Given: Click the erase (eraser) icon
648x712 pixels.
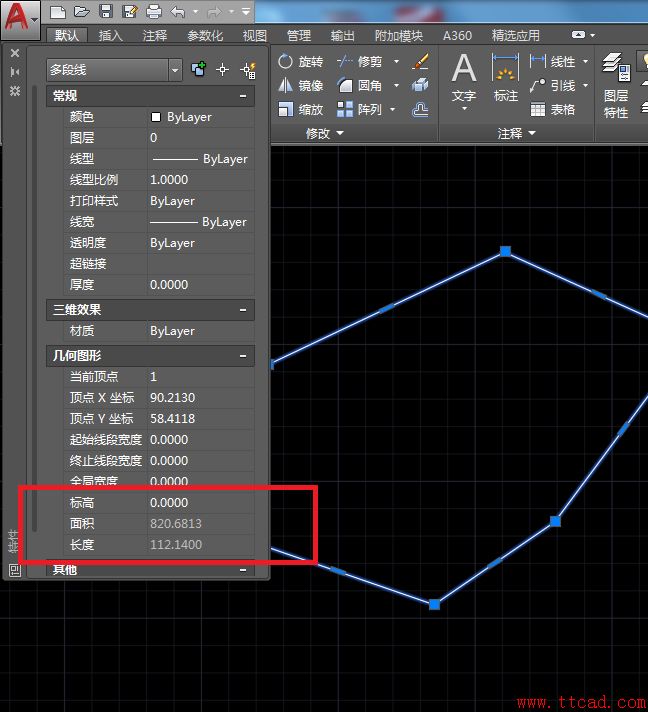Looking at the screenshot, I should (x=420, y=61).
